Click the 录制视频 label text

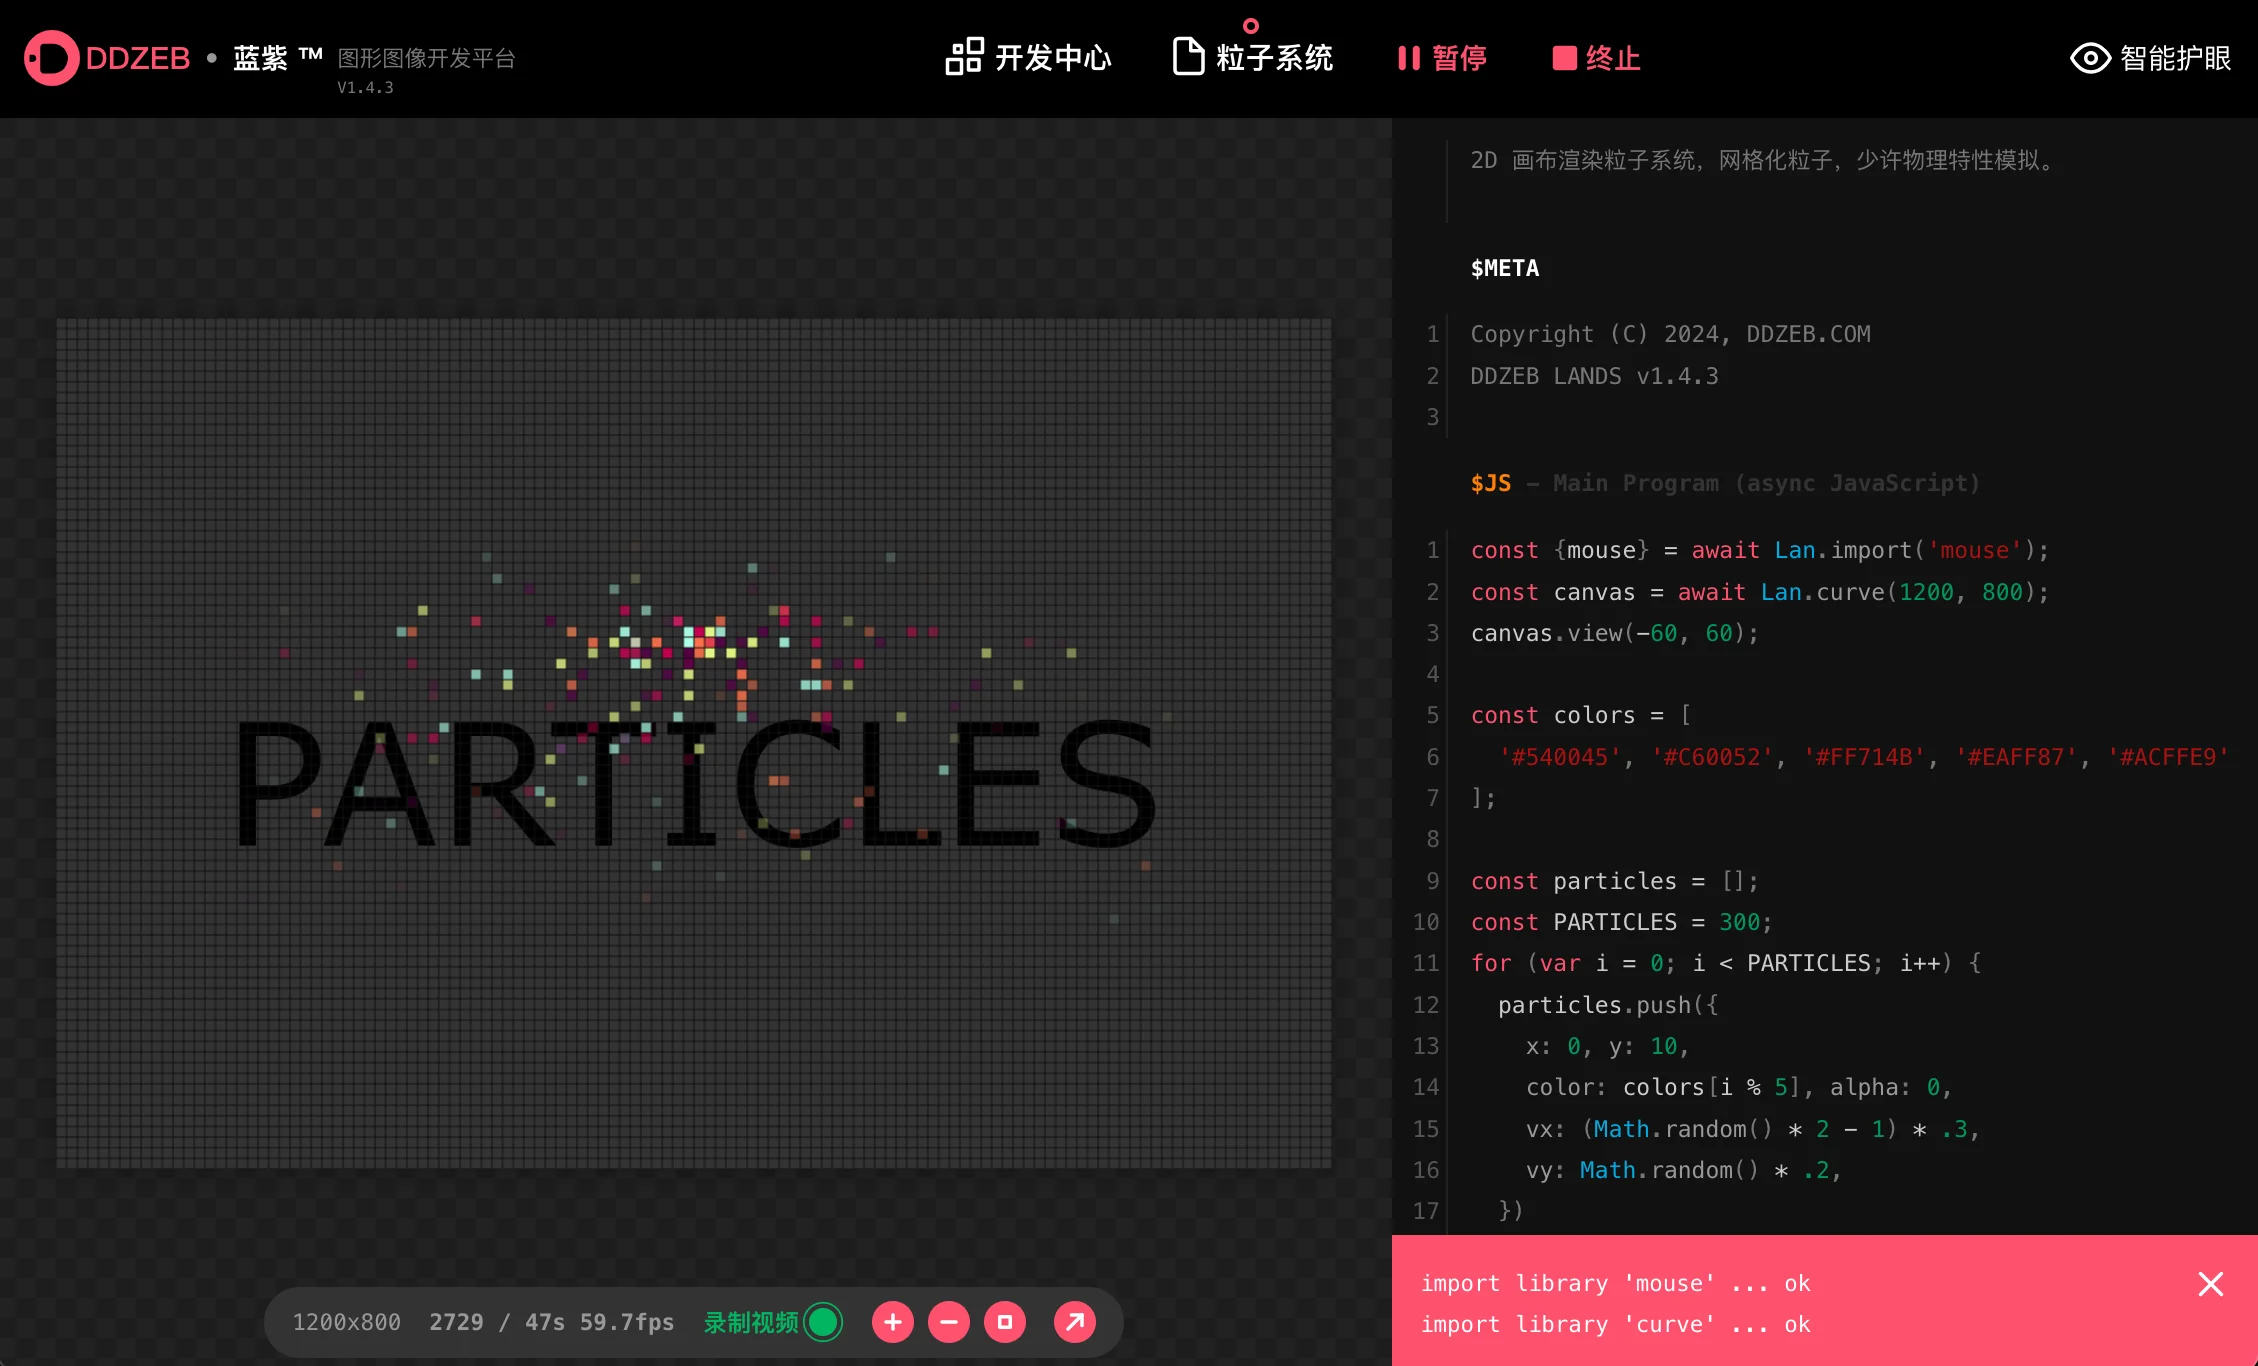click(x=751, y=1322)
